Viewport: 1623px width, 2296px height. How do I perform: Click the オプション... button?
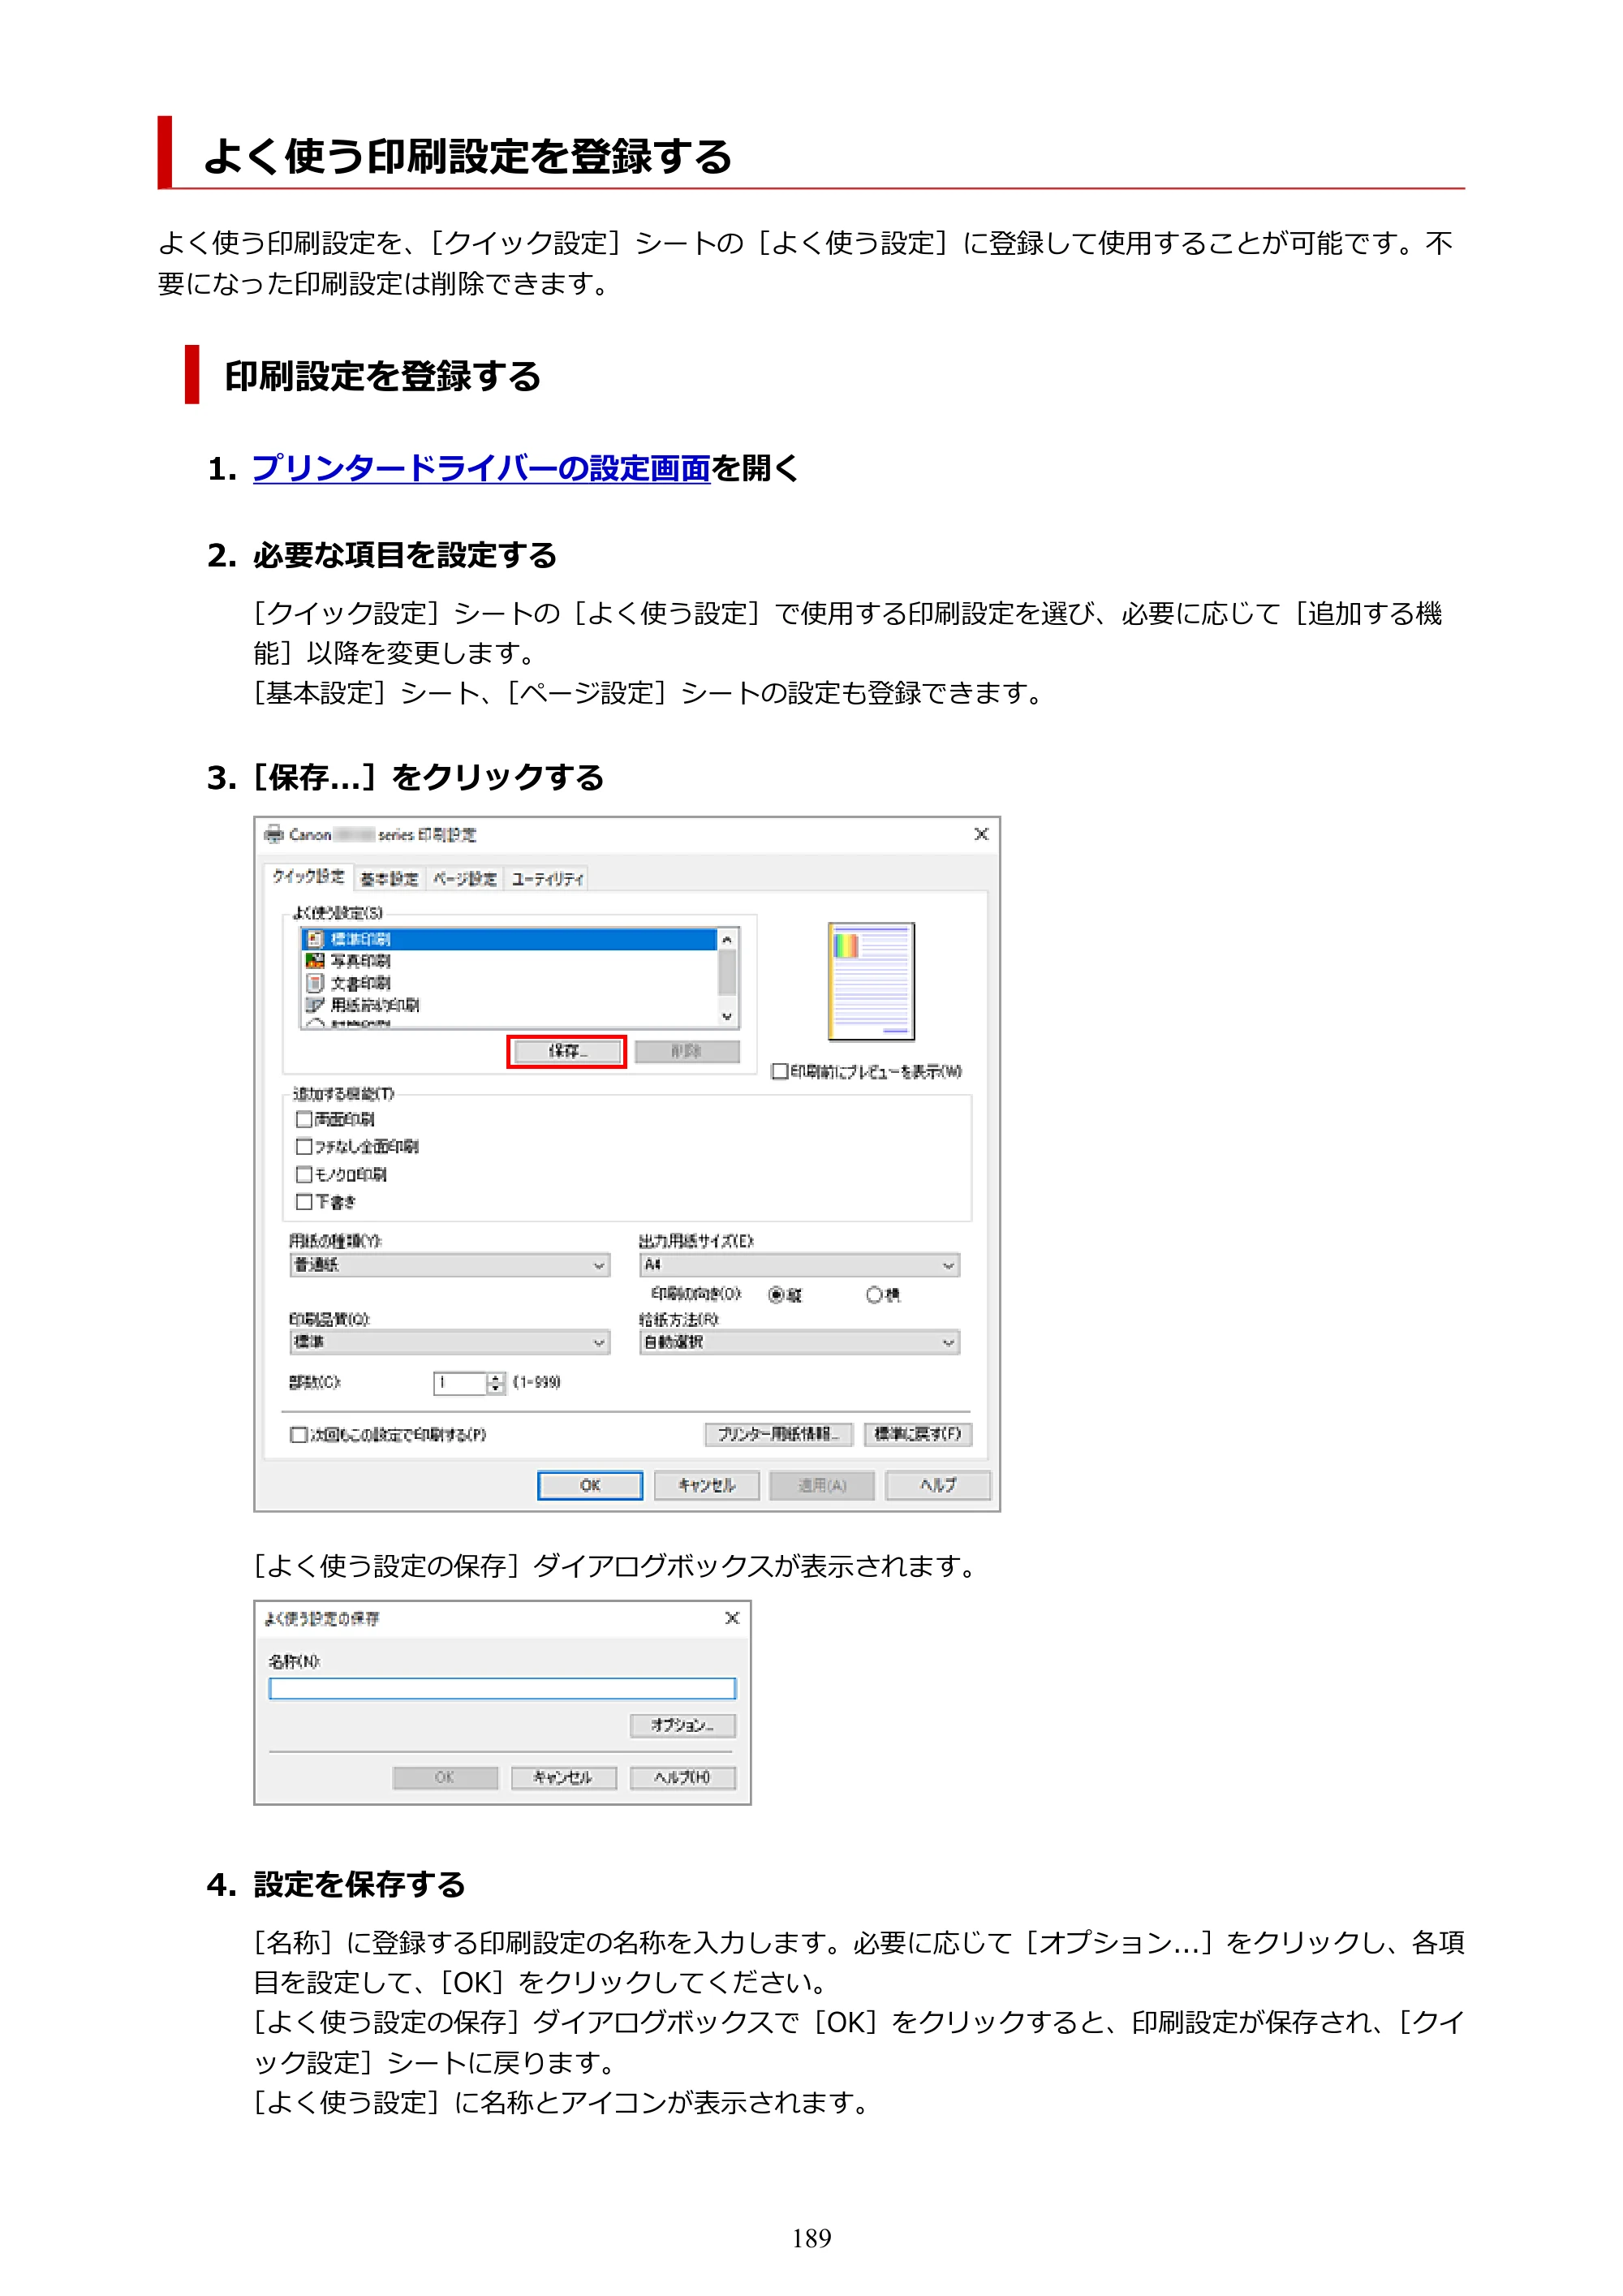point(683,1726)
